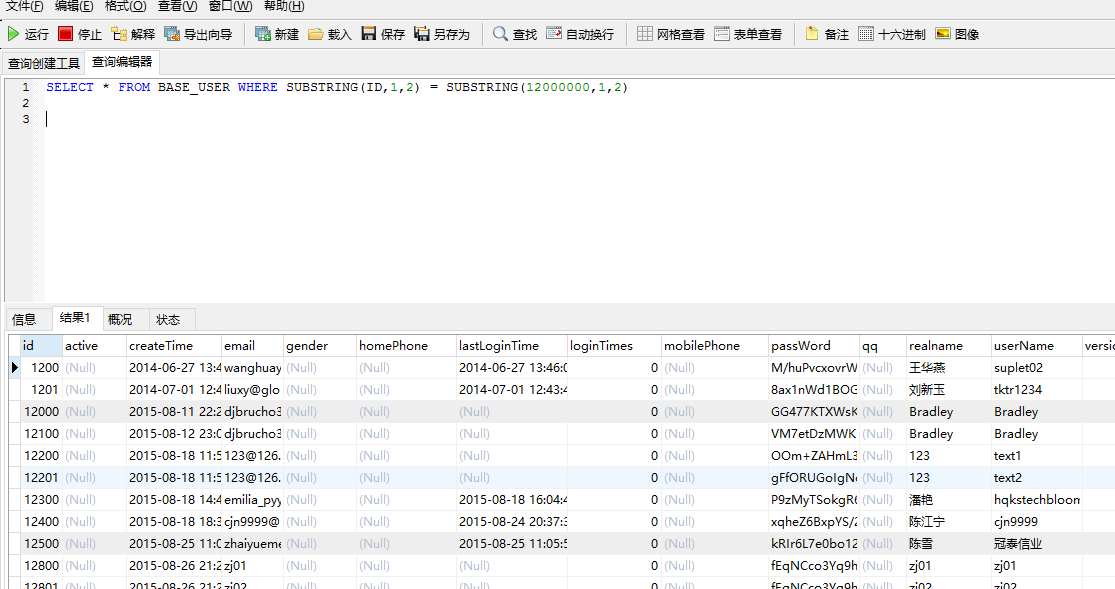Create a new query with 新建
Viewport: 1115px width, 589px height.
277,34
